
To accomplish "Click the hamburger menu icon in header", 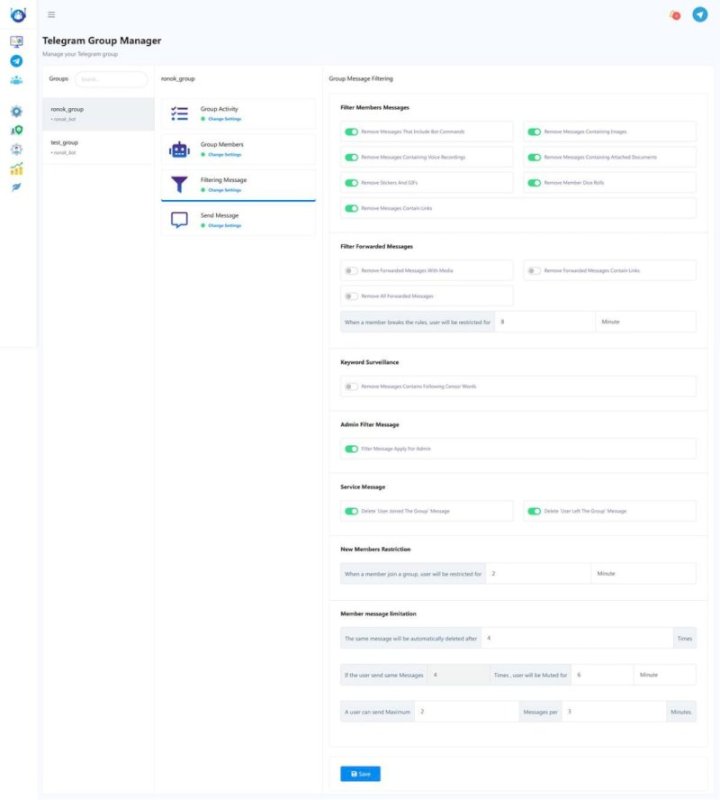I will [51, 15].
